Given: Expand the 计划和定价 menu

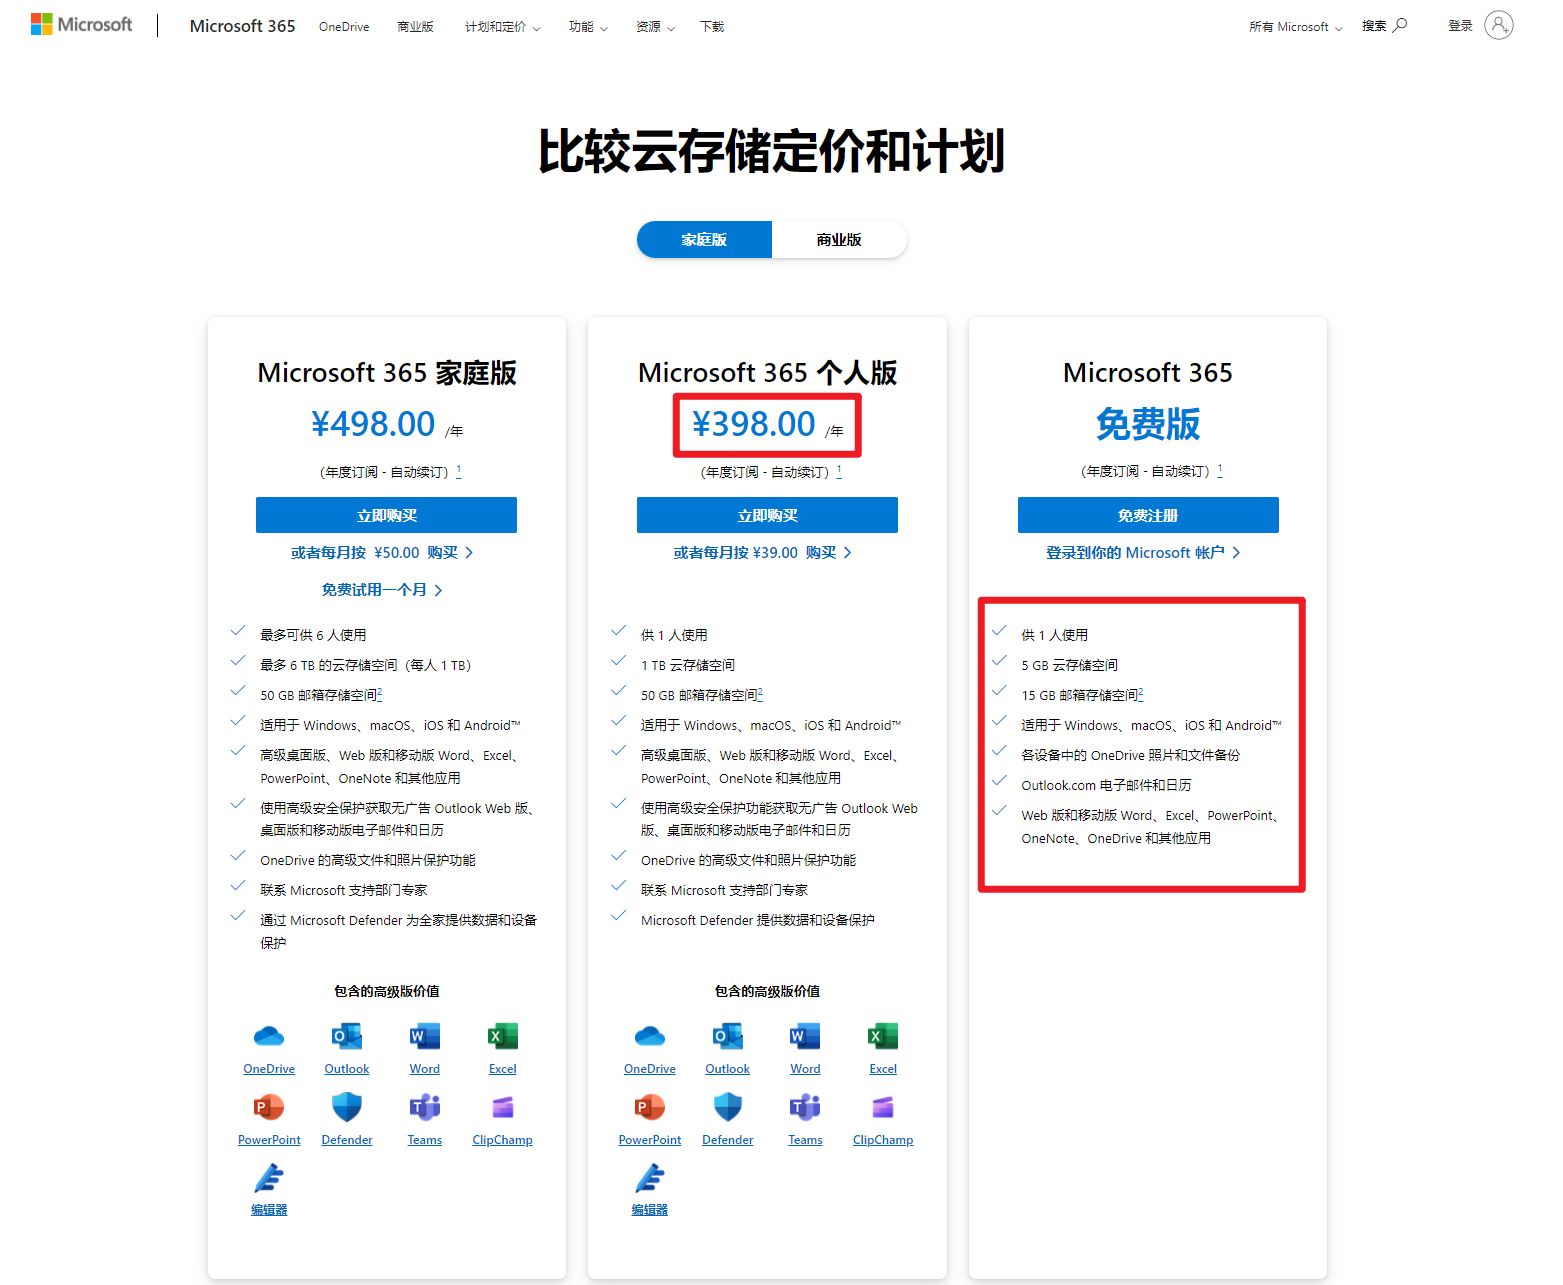Looking at the screenshot, I should [x=502, y=27].
